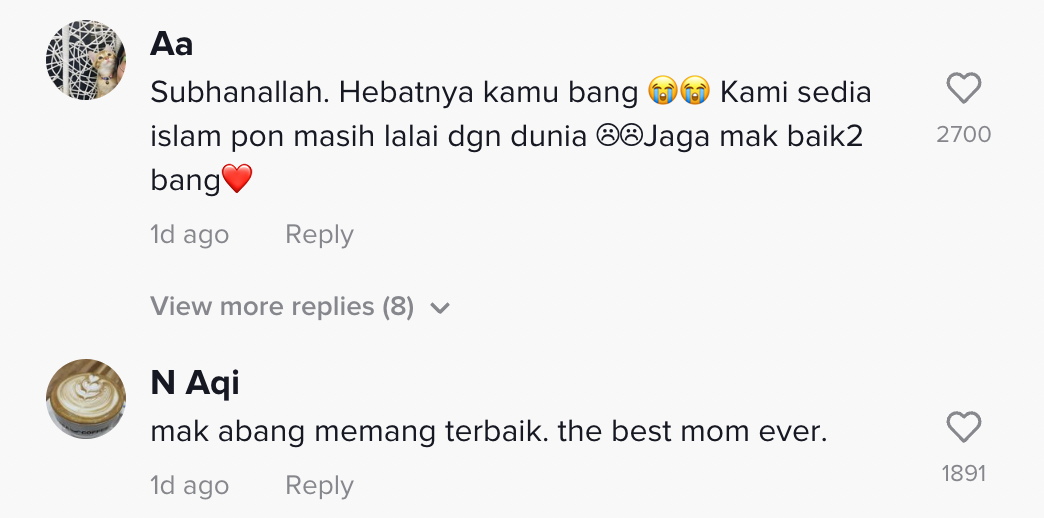1044x518 pixels.
Task: Like N Aqi's comment with the heart
Action: coord(963,429)
